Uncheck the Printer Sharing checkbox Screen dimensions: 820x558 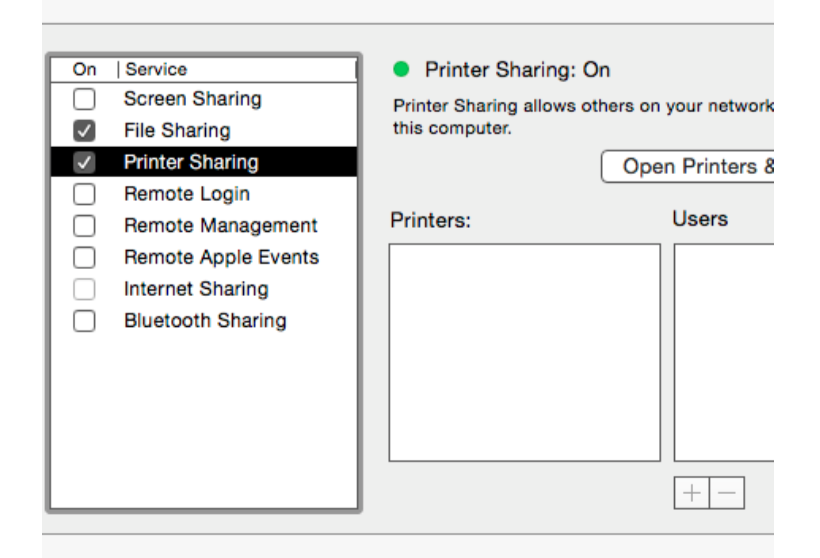tap(84, 162)
